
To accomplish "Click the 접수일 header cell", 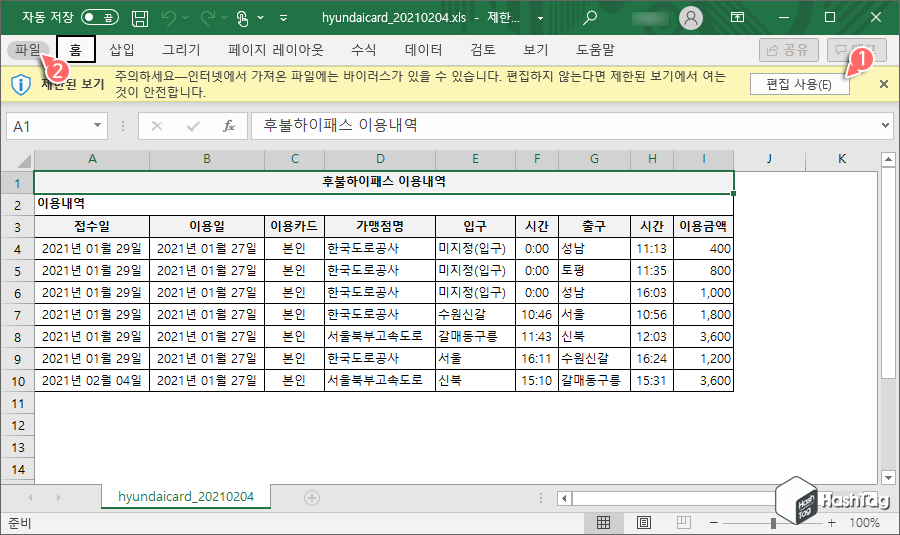I will 92,226.
